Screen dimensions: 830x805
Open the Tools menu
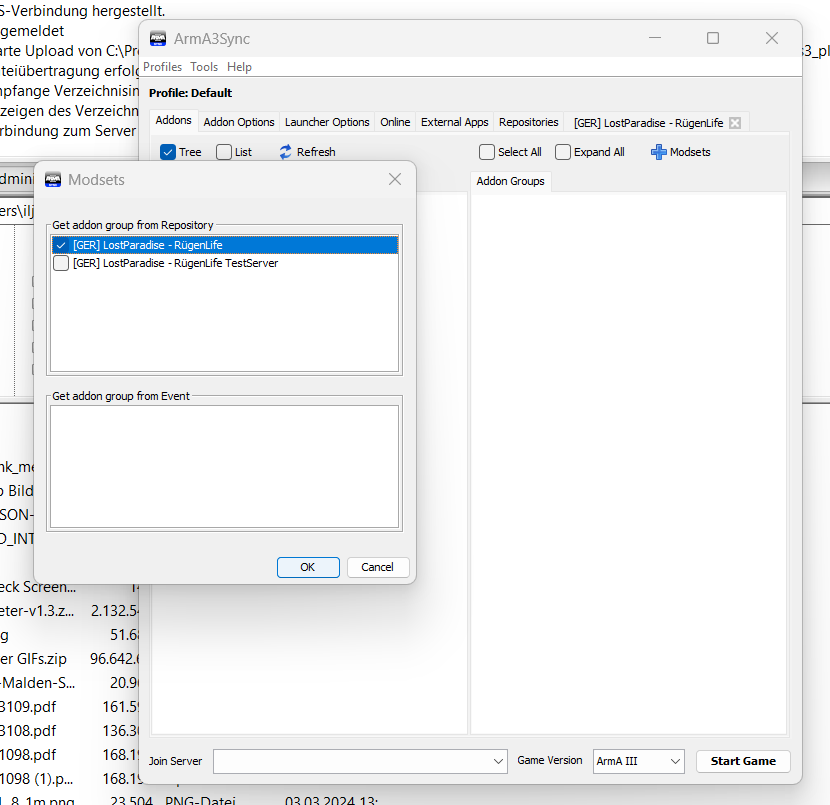[204, 67]
